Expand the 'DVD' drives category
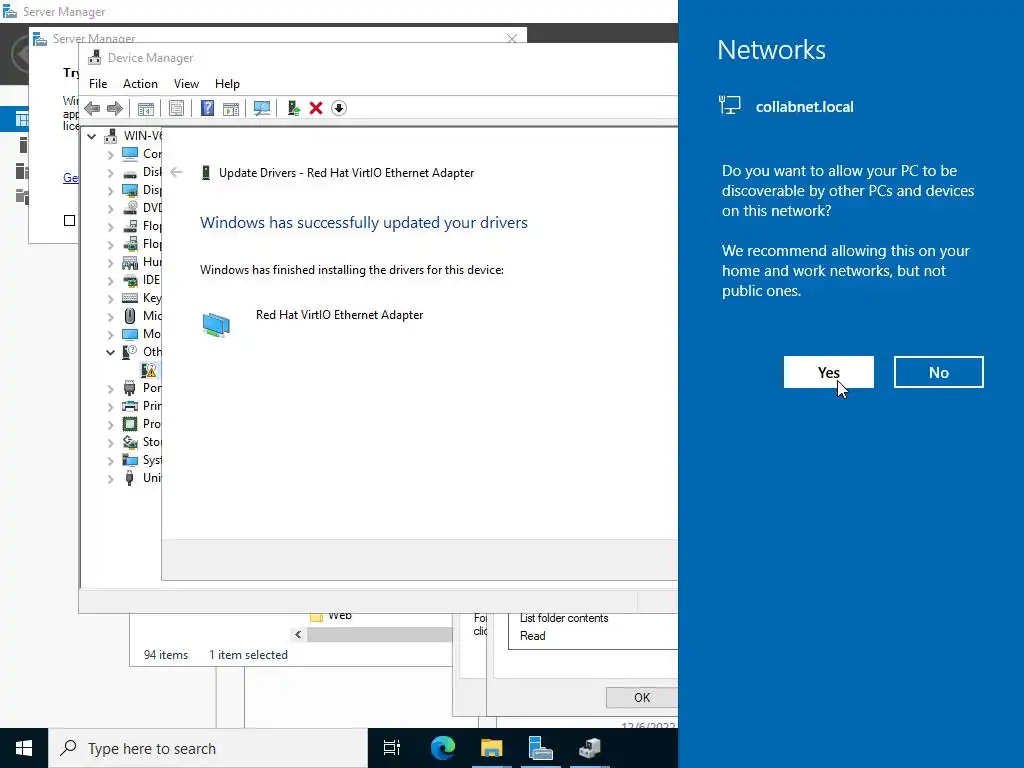Screen dimensions: 1024x768 [110, 209]
